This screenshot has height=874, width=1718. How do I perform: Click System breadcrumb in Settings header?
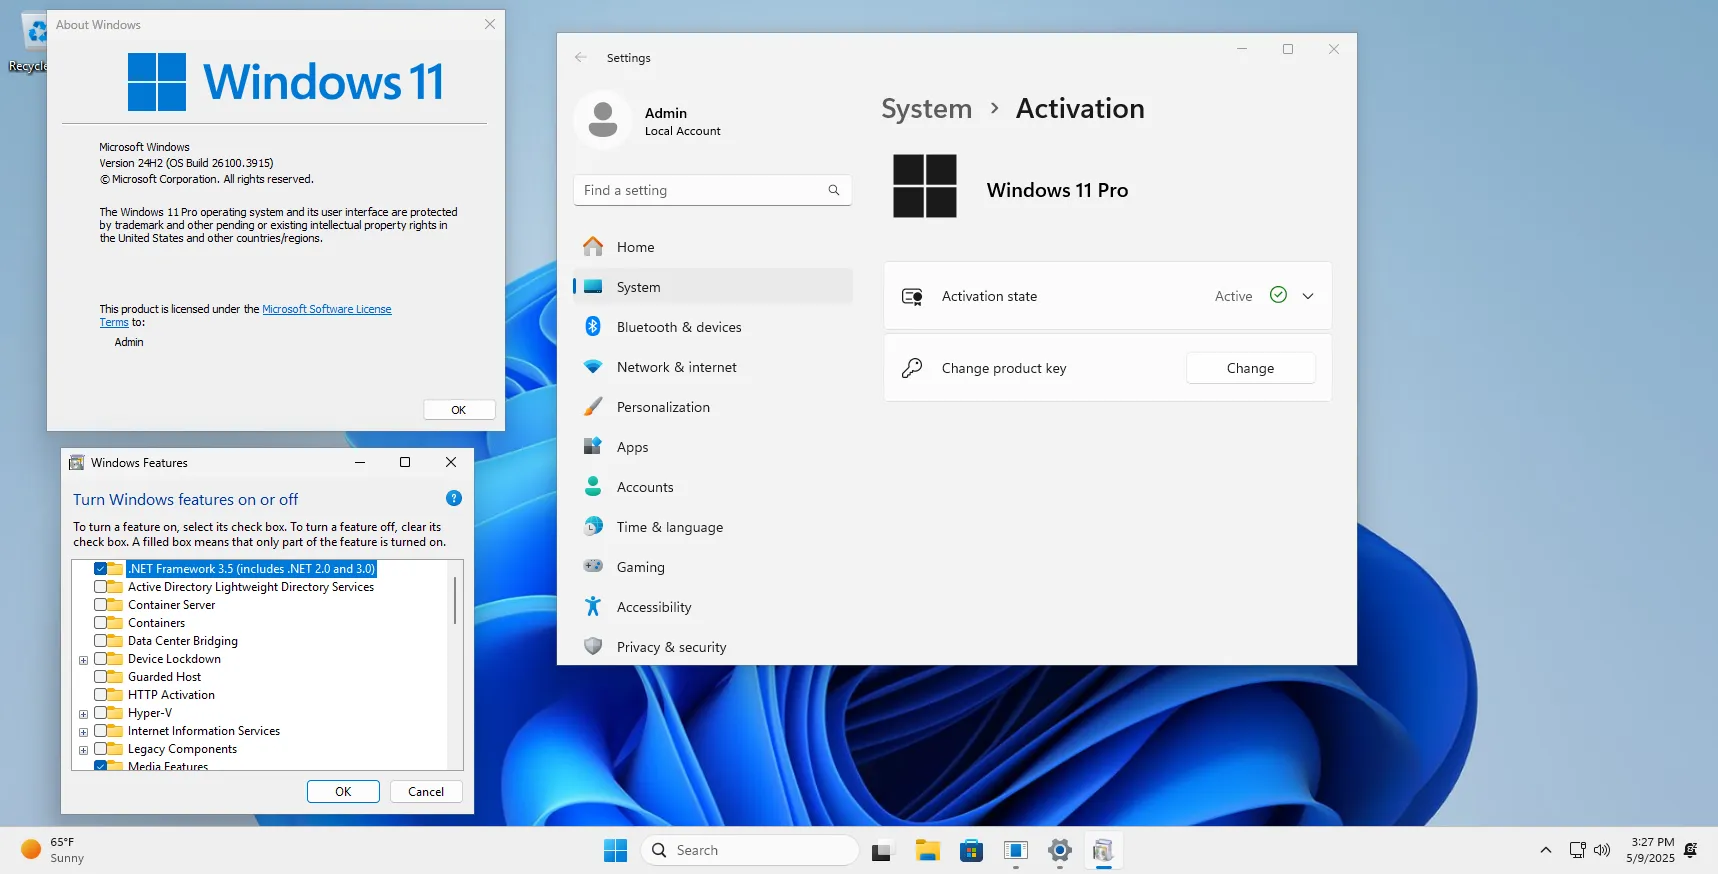[926, 109]
